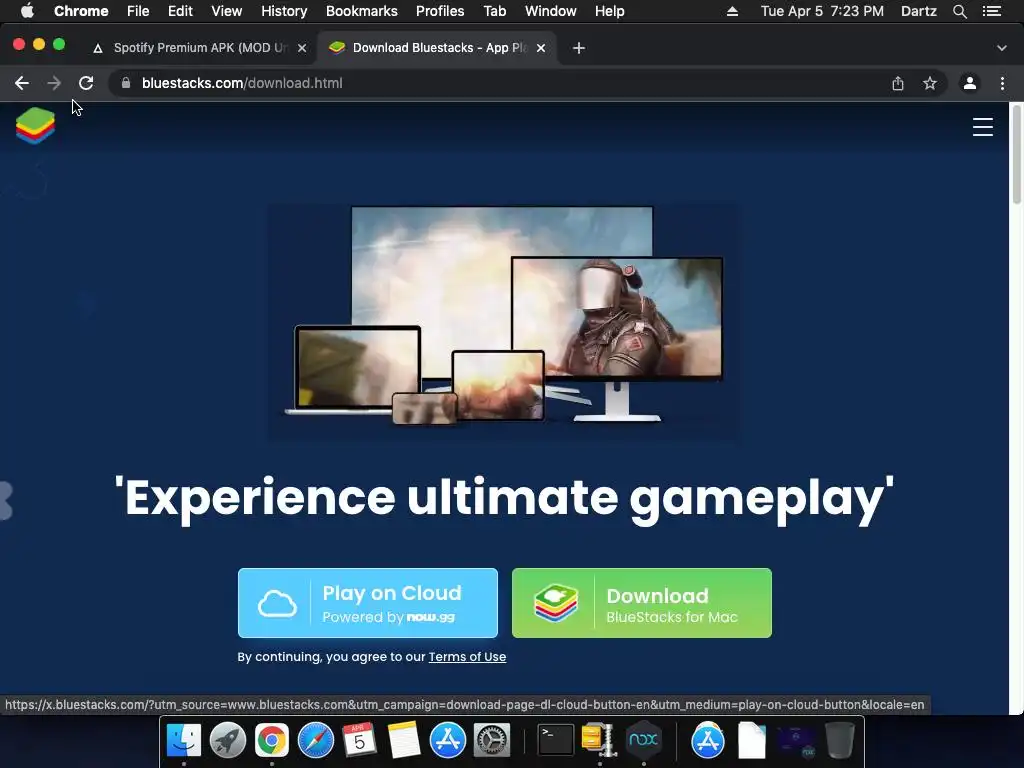
Task: Open Spotlight search icon
Action: [960, 11]
